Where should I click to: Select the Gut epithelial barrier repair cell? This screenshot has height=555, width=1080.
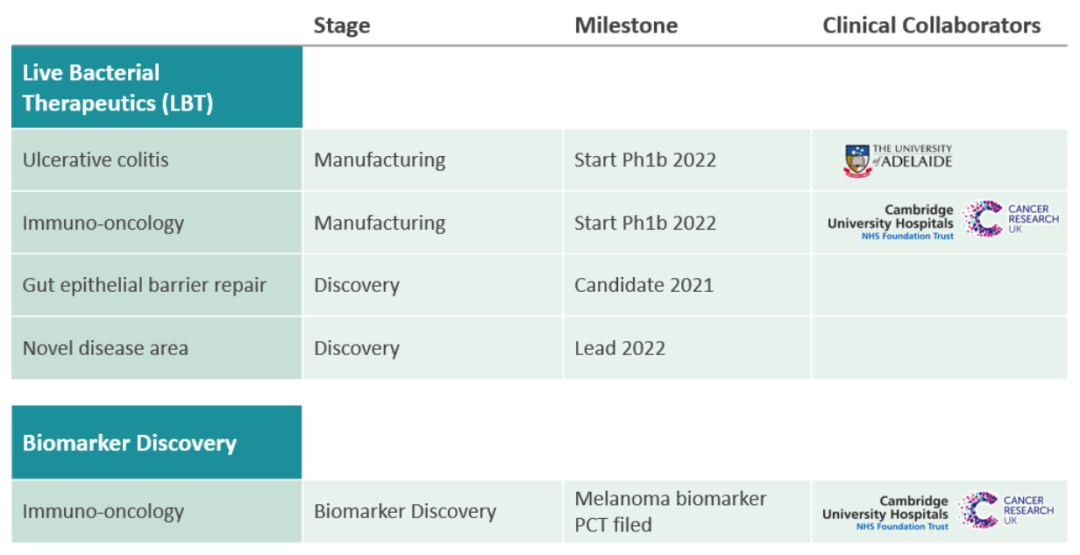[145, 285]
